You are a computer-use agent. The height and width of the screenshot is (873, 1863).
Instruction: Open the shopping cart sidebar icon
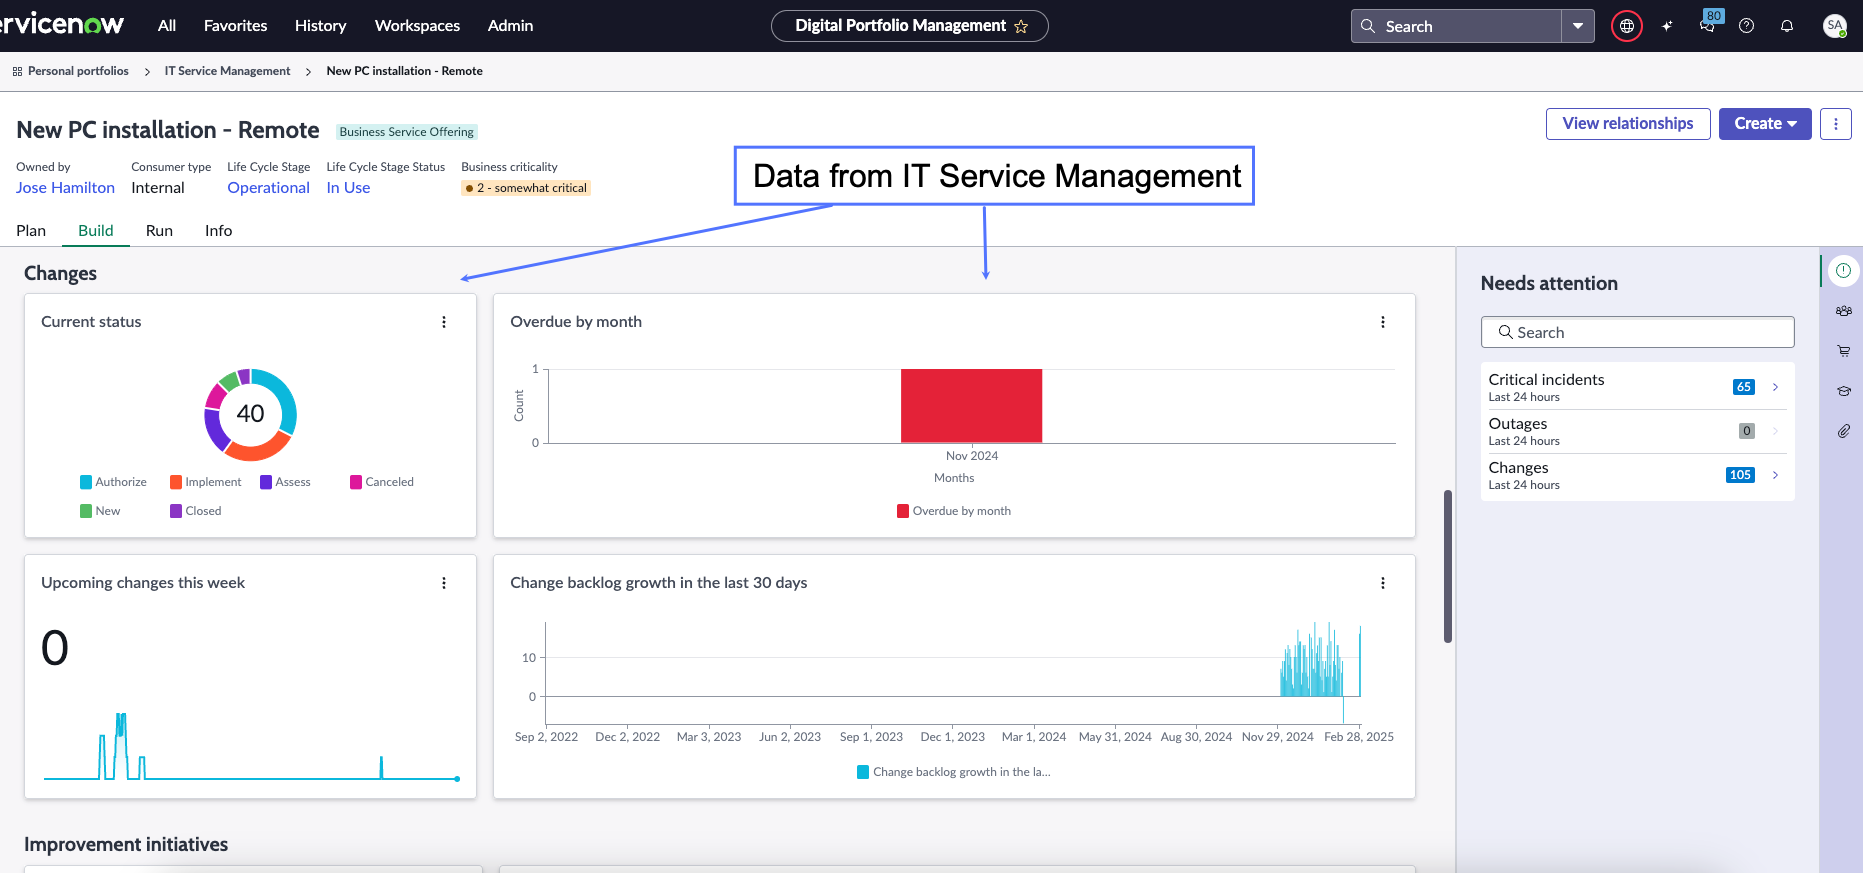(x=1843, y=351)
